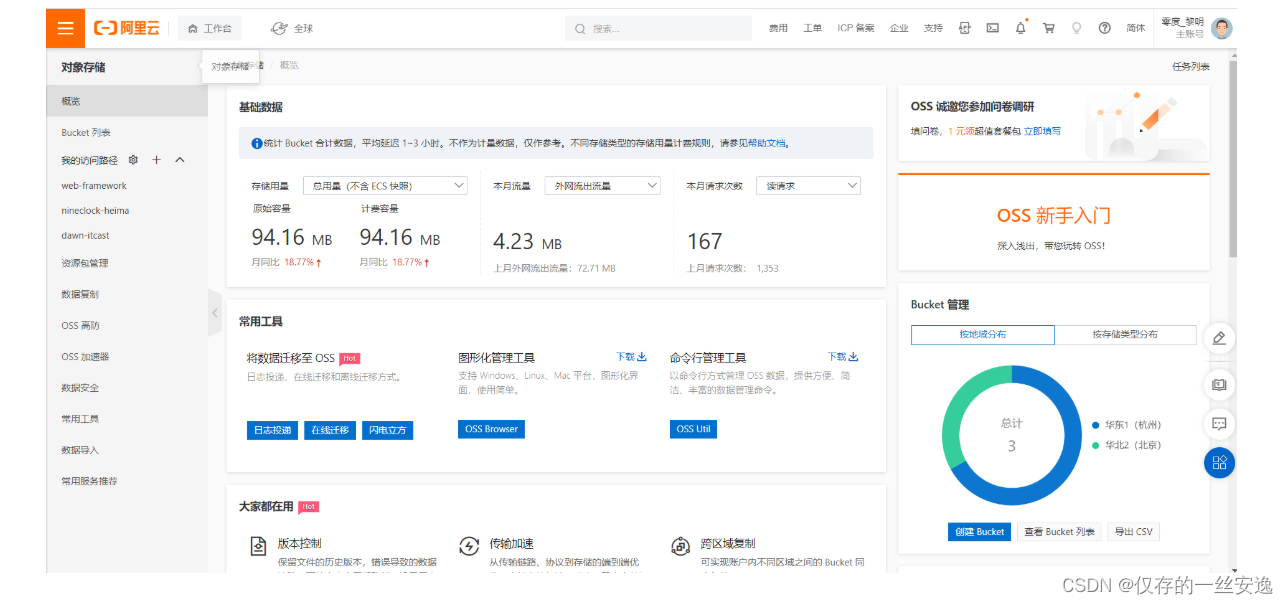This screenshot has width=1288, height=604.
Task: Open the 读请求 request type dropdown
Action: click(x=808, y=186)
